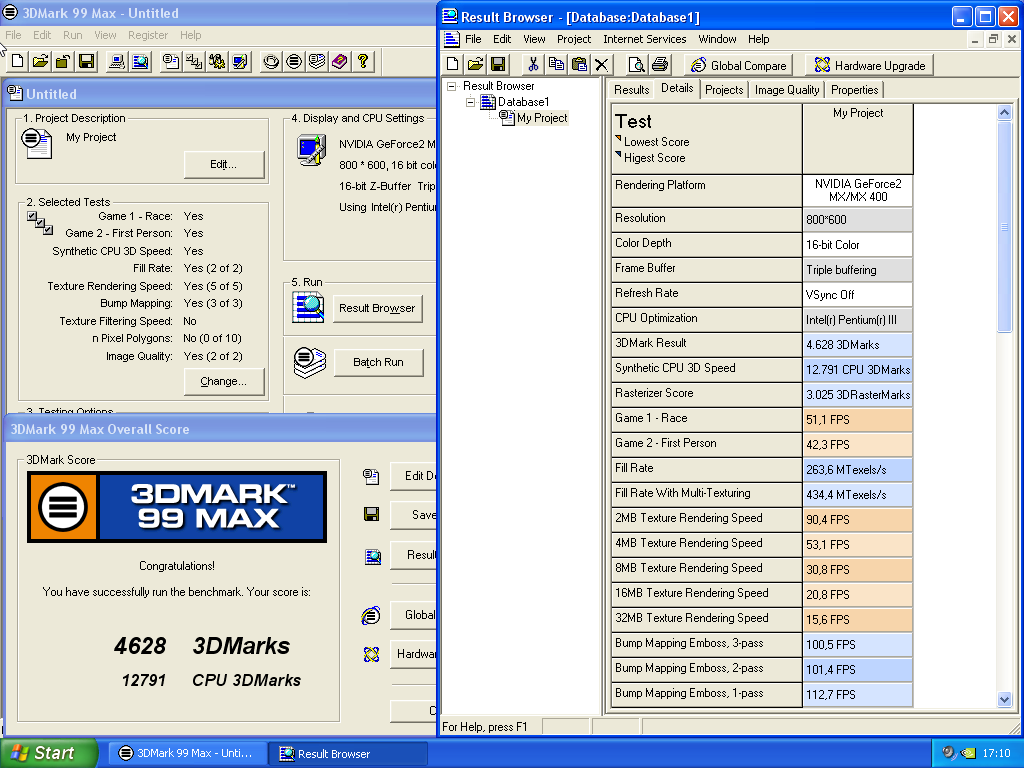Switch to the Results tab
The height and width of the screenshot is (768, 1024).
(632, 90)
